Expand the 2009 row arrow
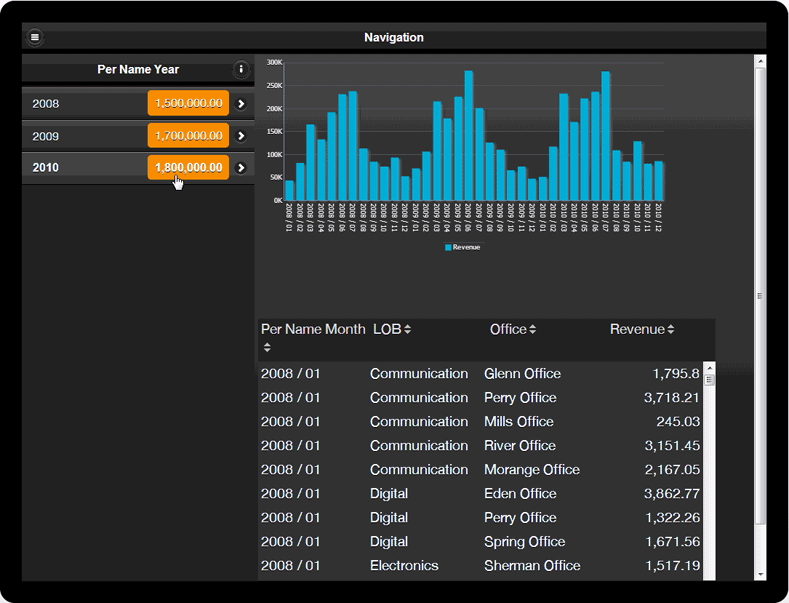This screenshot has height=603, width=789. 240,136
